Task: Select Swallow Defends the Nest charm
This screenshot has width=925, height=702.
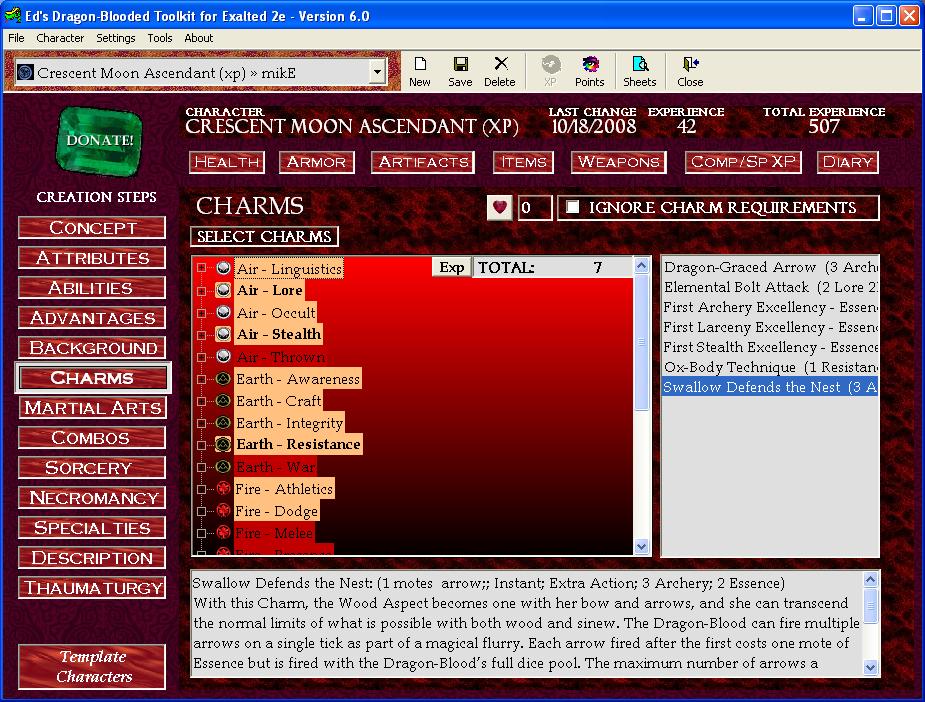Action: 770,387
